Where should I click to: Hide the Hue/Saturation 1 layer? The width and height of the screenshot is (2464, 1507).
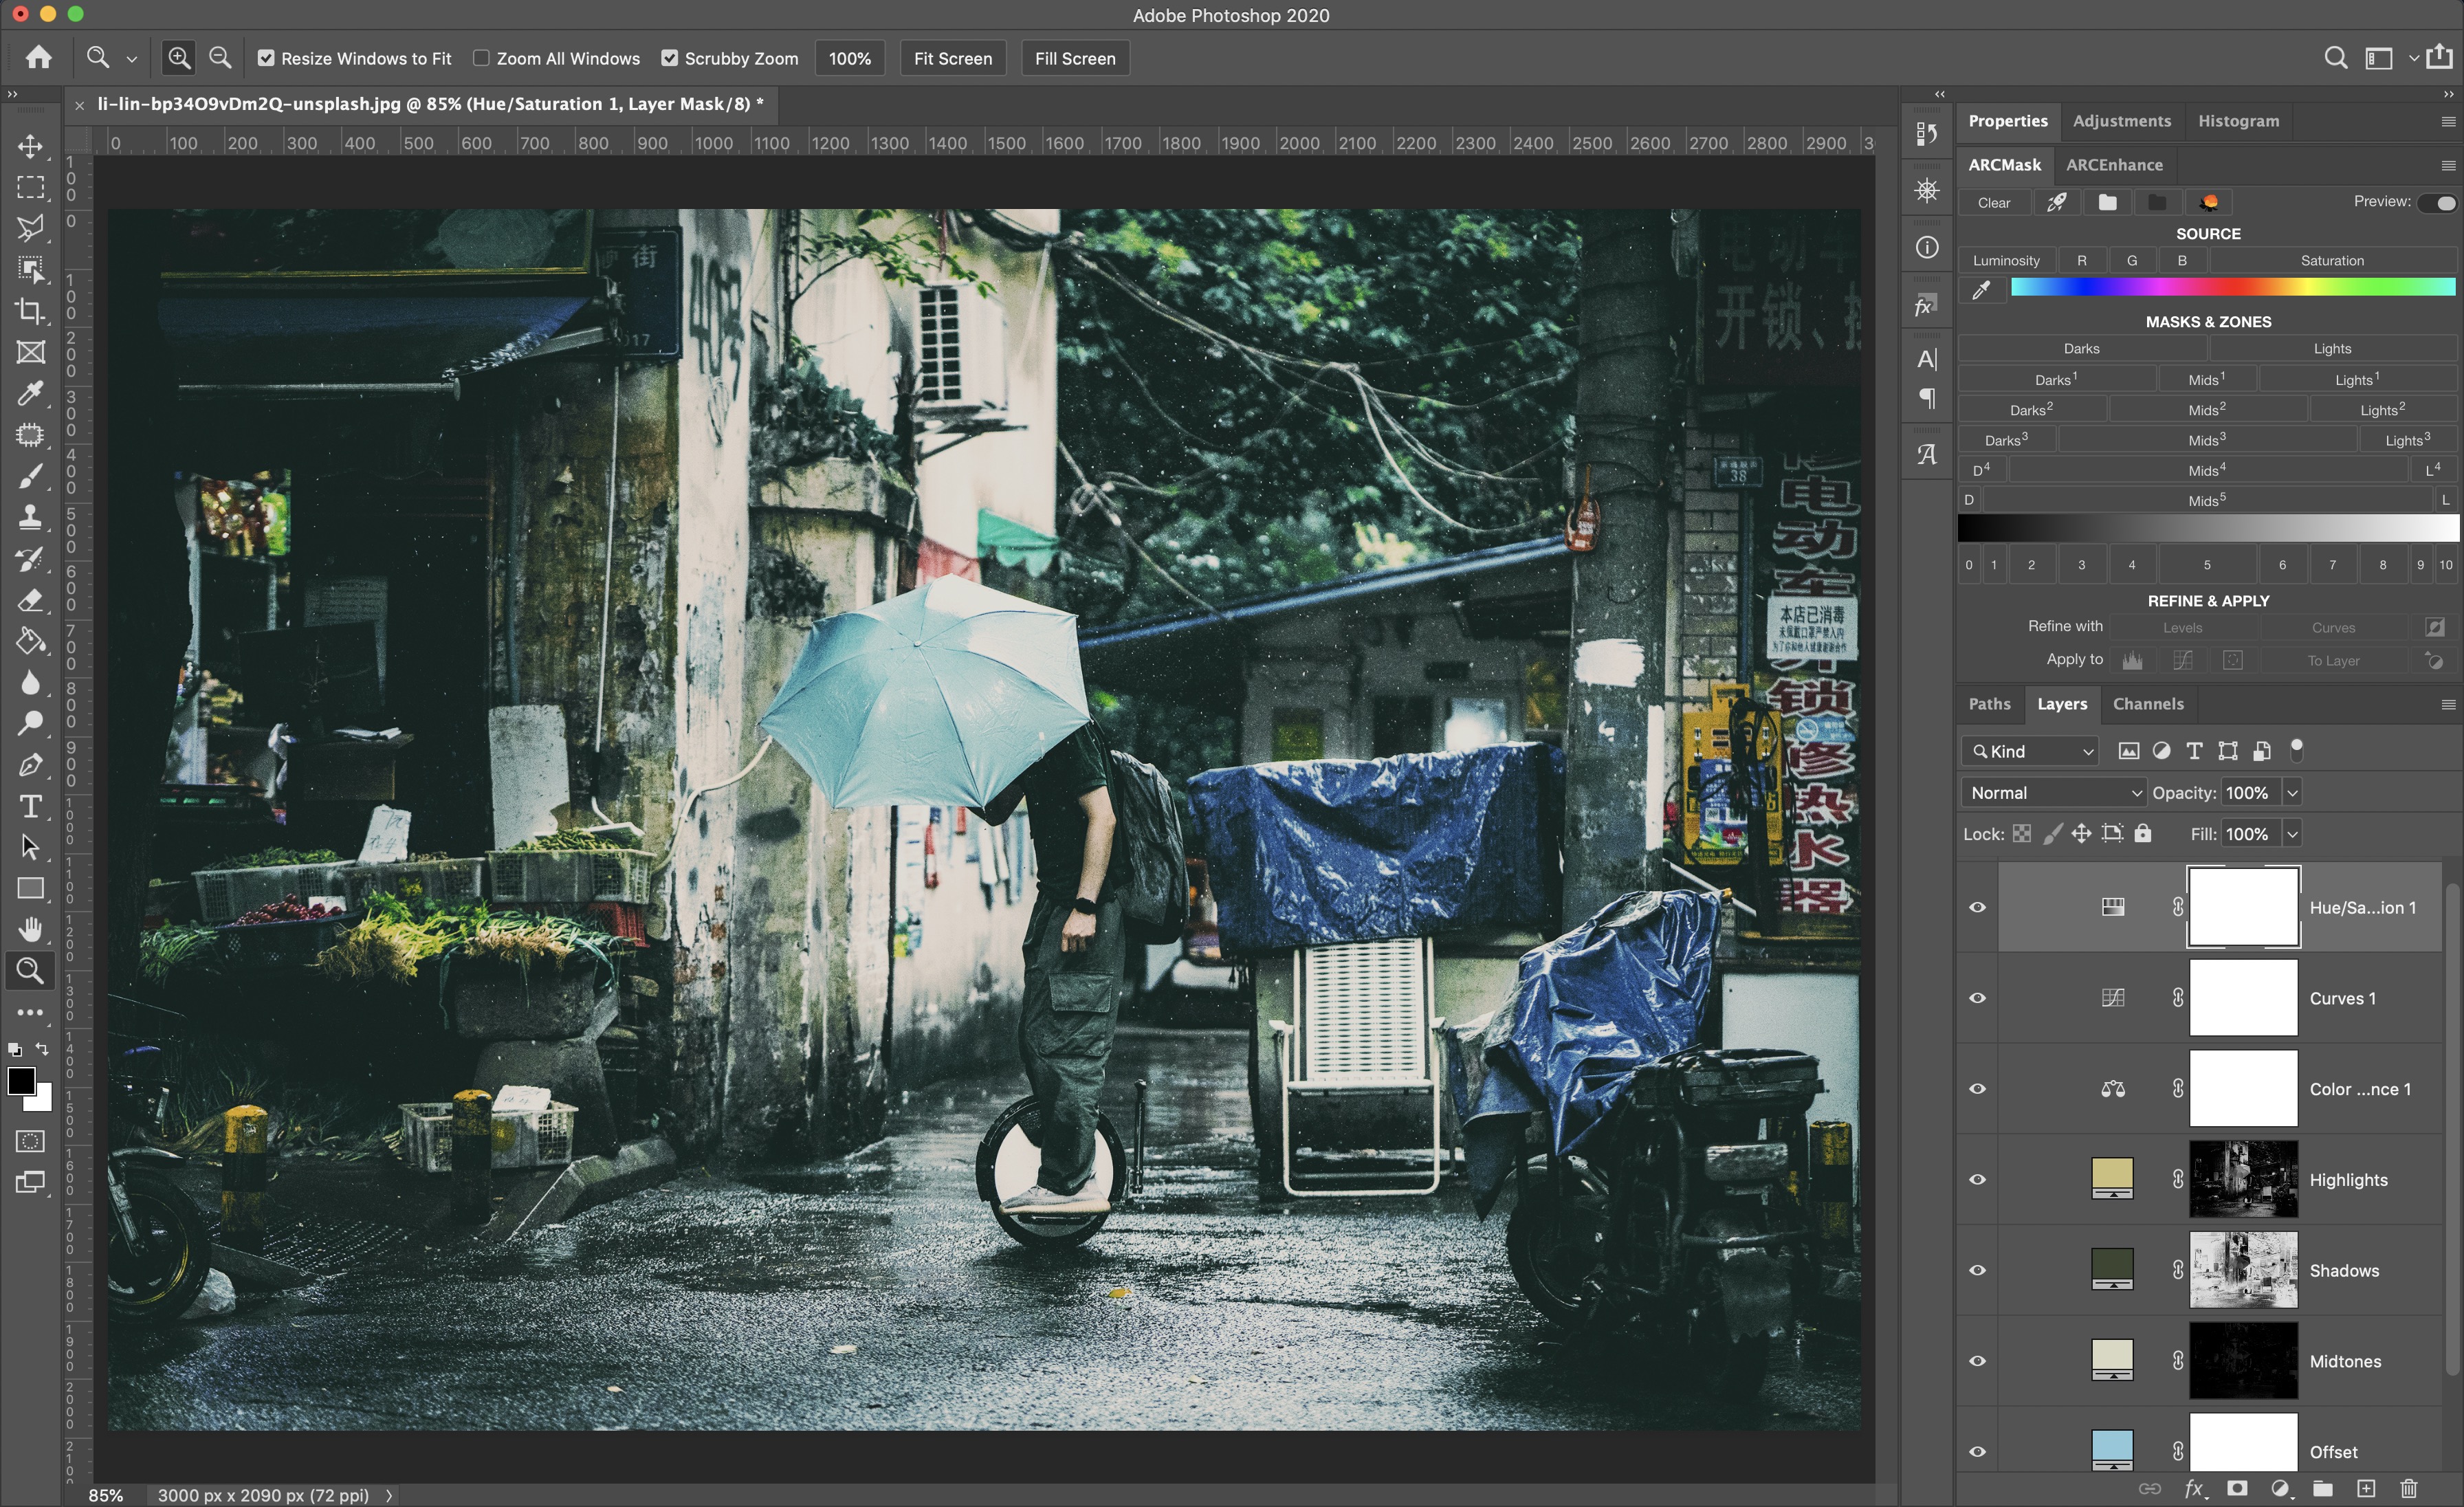pyautogui.click(x=1977, y=907)
